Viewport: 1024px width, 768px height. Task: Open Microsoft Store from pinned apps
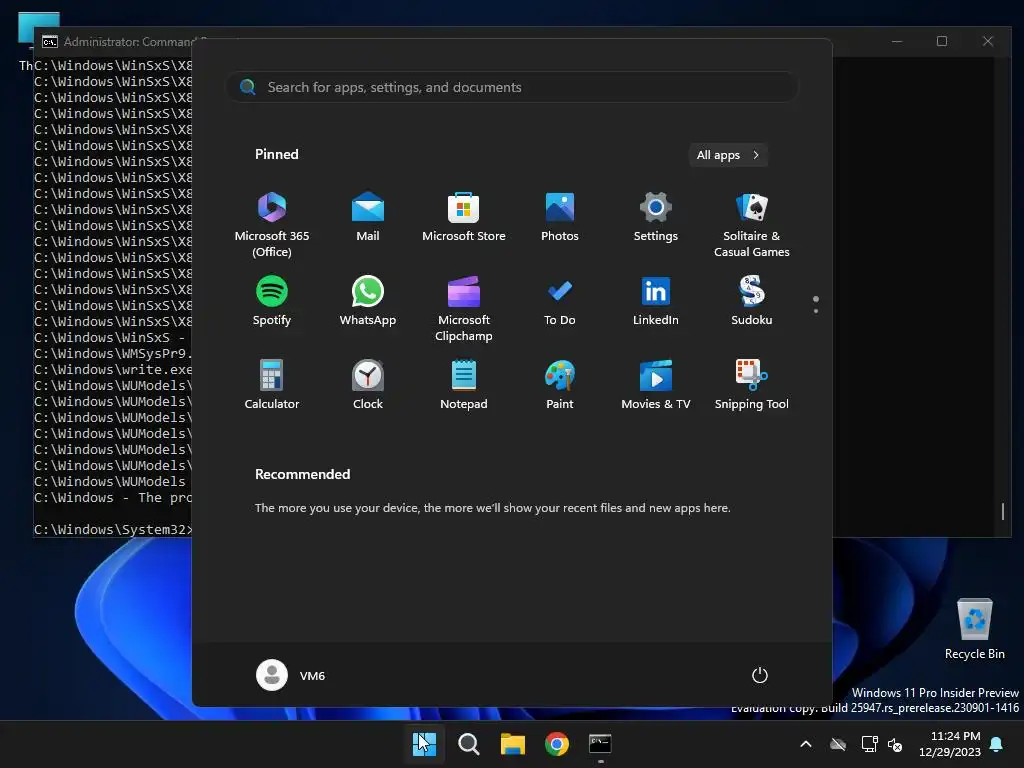coord(464,217)
